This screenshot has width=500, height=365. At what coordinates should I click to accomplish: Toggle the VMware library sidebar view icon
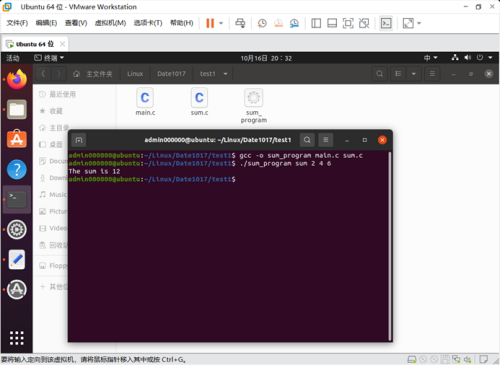pyautogui.click(x=316, y=23)
